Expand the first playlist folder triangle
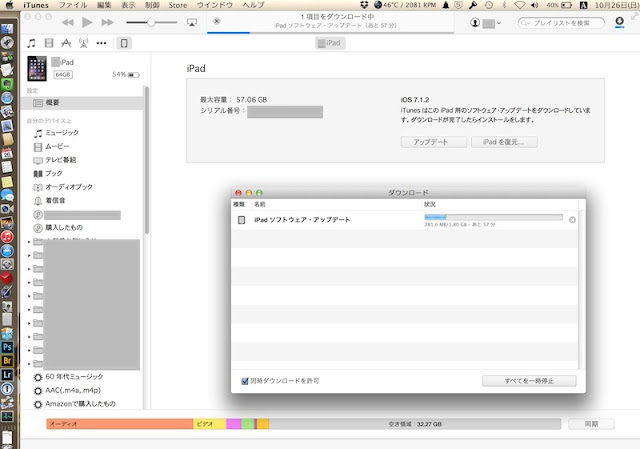 point(29,242)
